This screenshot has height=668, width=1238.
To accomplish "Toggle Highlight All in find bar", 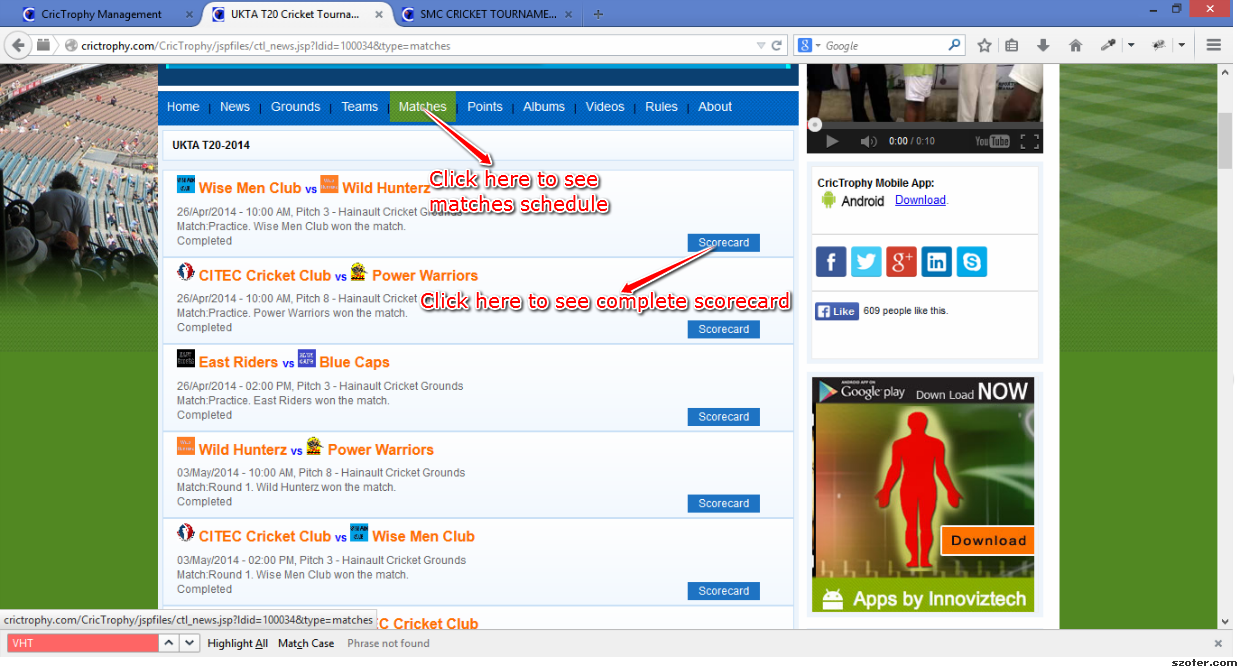I will click(237, 644).
